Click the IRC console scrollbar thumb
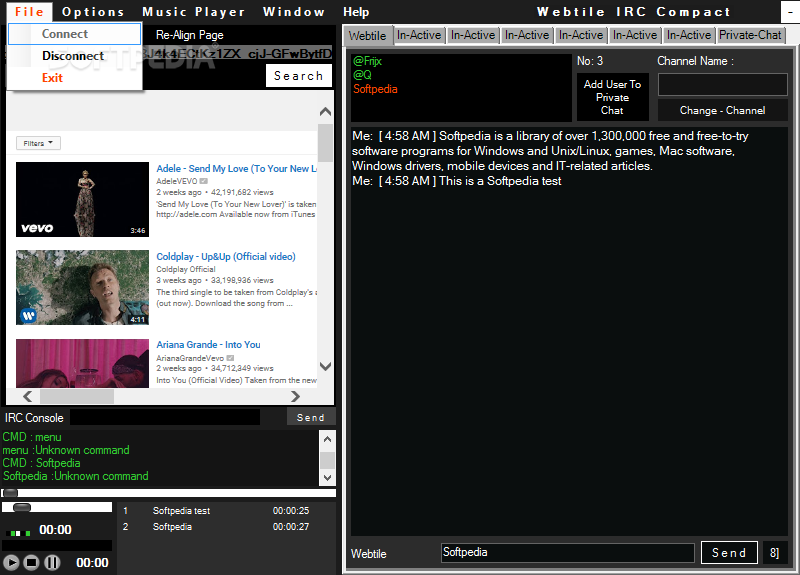The image size is (800, 575). click(x=327, y=460)
